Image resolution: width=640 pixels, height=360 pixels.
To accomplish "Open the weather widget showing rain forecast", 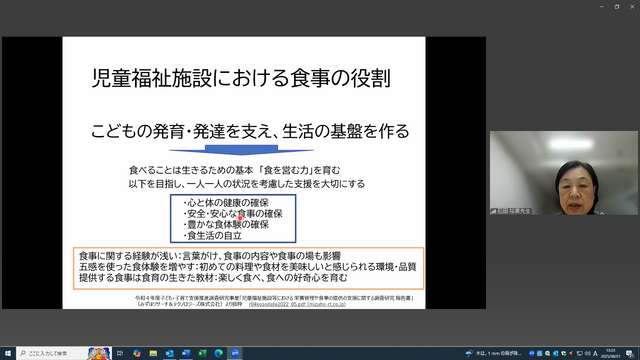I will [x=493, y=353].
